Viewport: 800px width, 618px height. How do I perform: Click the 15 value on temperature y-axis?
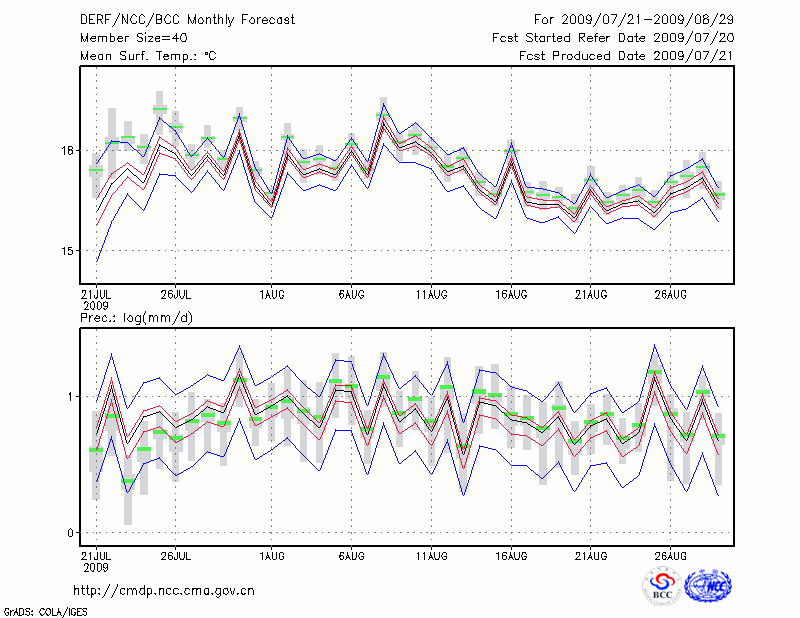(x=67, y=250)
